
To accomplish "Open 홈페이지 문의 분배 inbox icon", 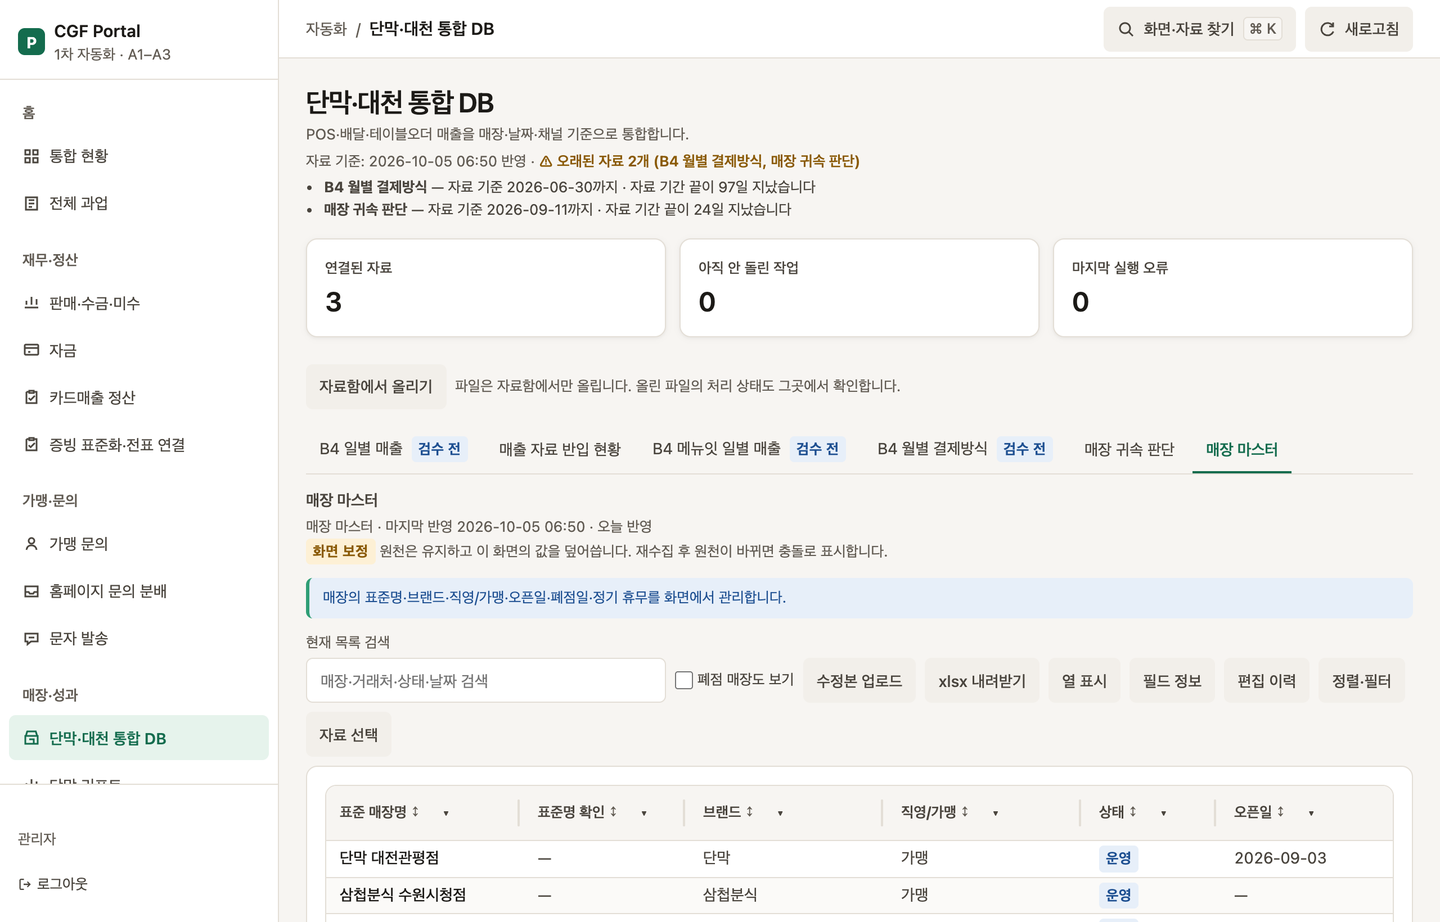I will click(x=31, y=591).
